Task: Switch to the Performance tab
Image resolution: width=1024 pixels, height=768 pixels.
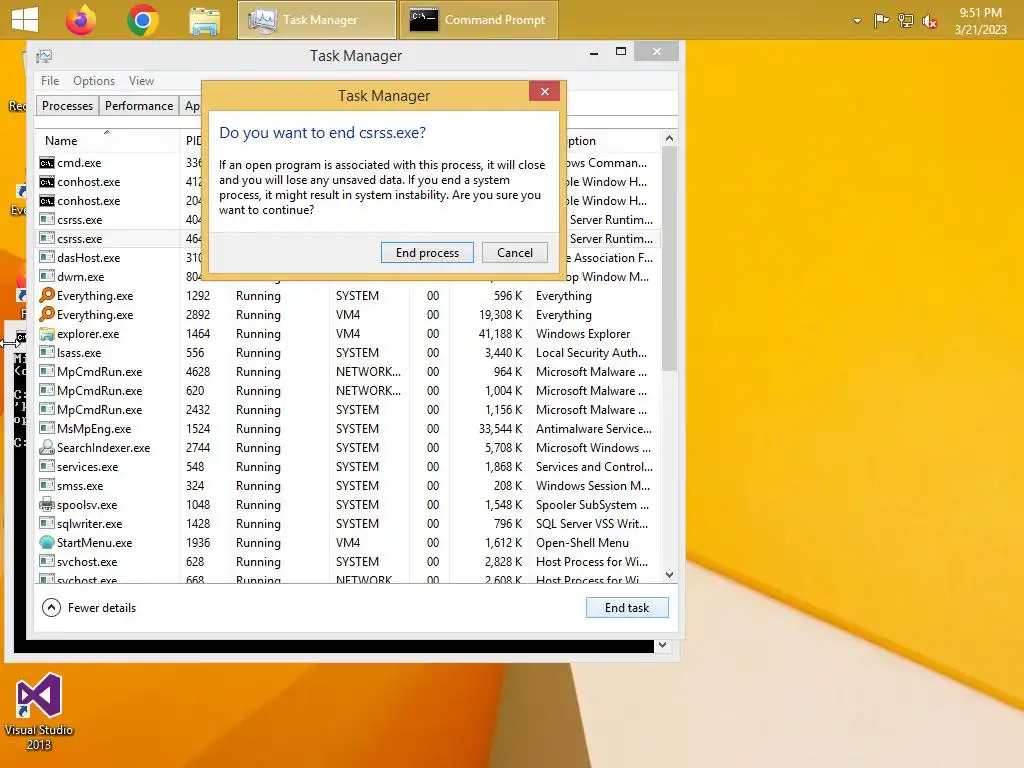Action: pos(139,106)
